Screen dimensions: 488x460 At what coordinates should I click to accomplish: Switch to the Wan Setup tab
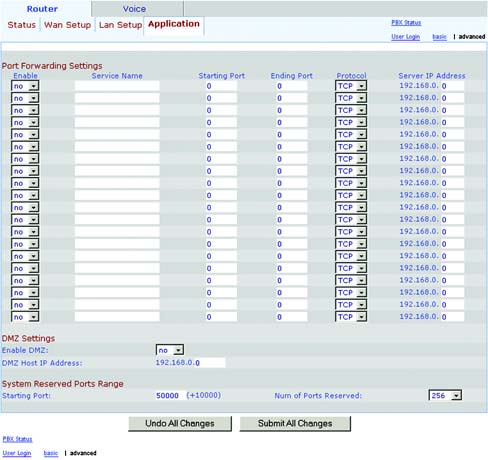(67, 25)
